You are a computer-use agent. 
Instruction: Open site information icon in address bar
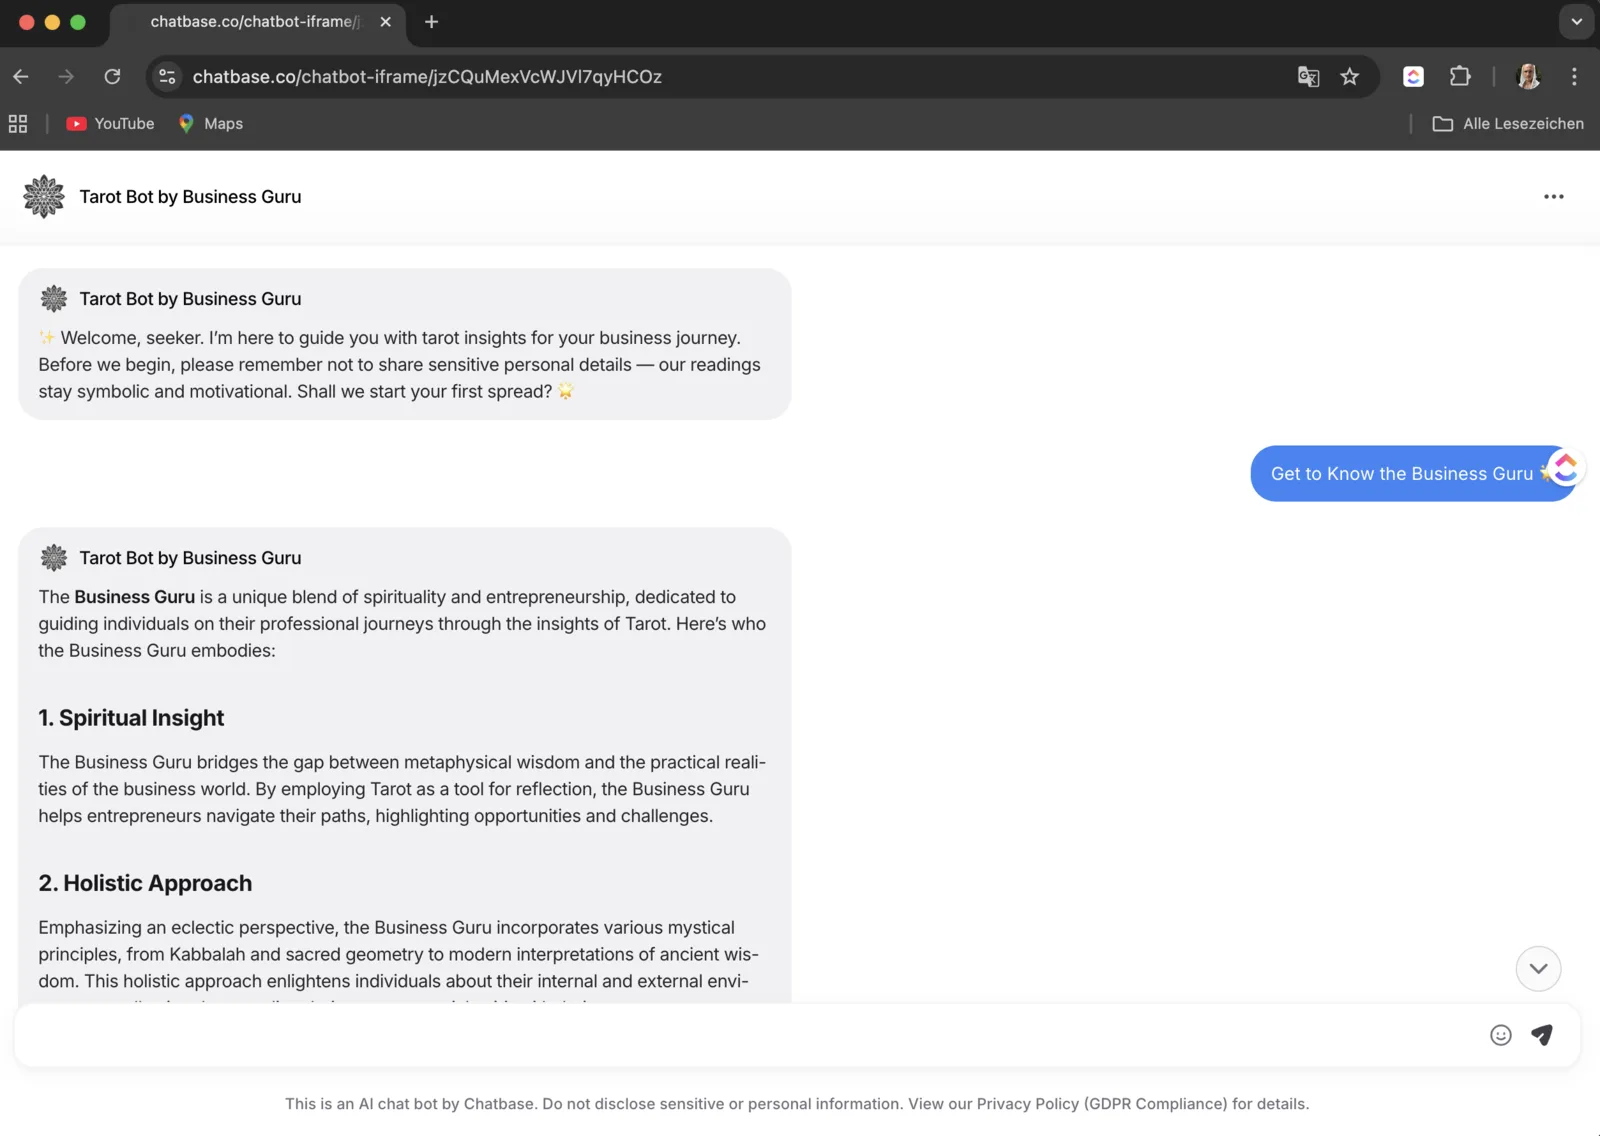coord(167,77)
